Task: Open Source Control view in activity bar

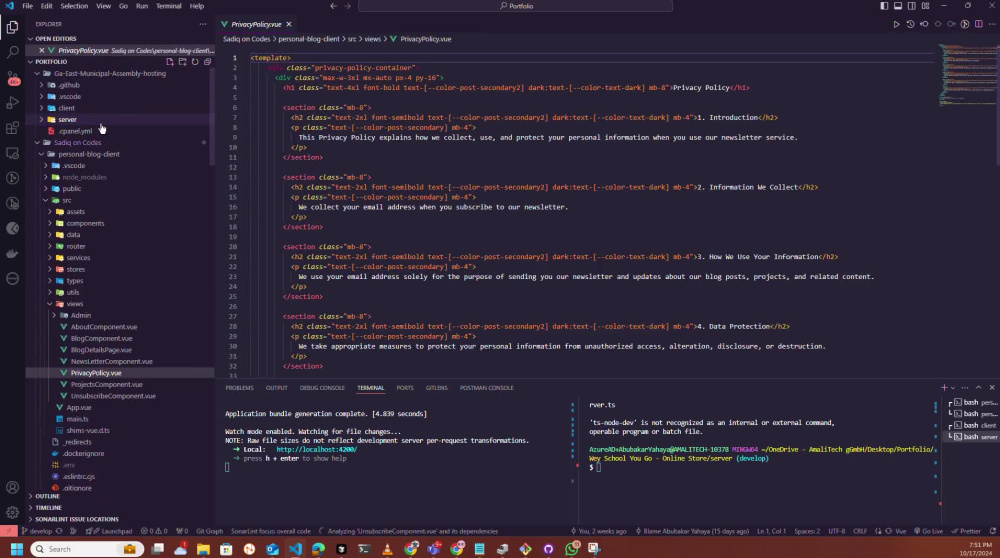Action: point(12,78)
